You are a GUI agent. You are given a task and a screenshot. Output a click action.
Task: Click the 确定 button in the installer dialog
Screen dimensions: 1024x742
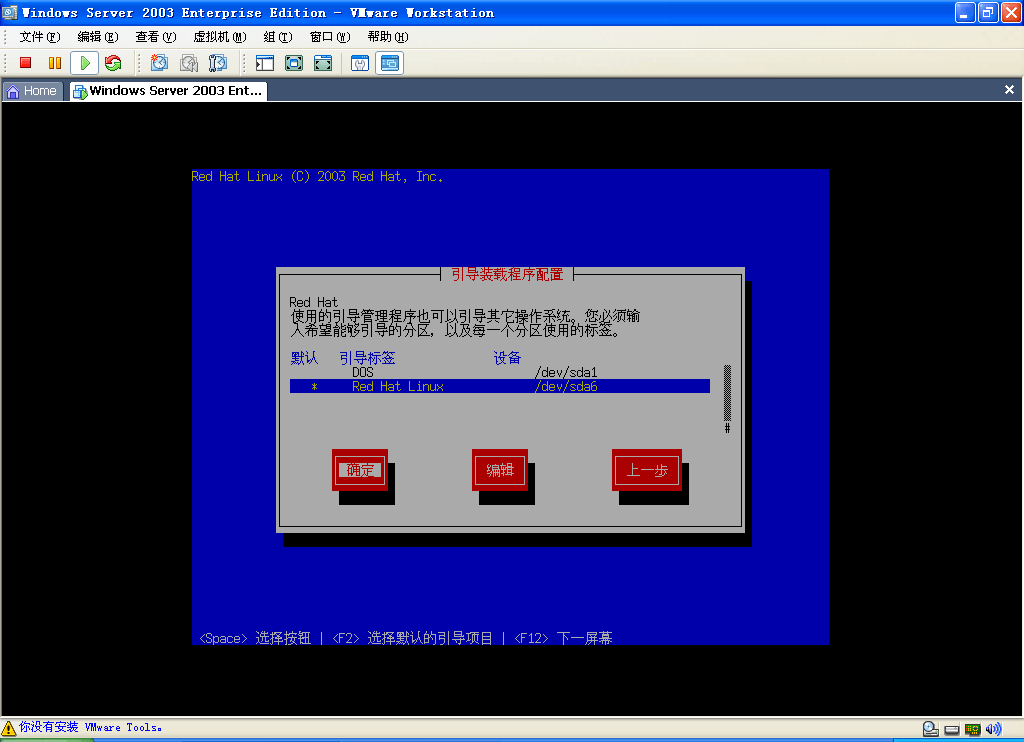[360, 470]
